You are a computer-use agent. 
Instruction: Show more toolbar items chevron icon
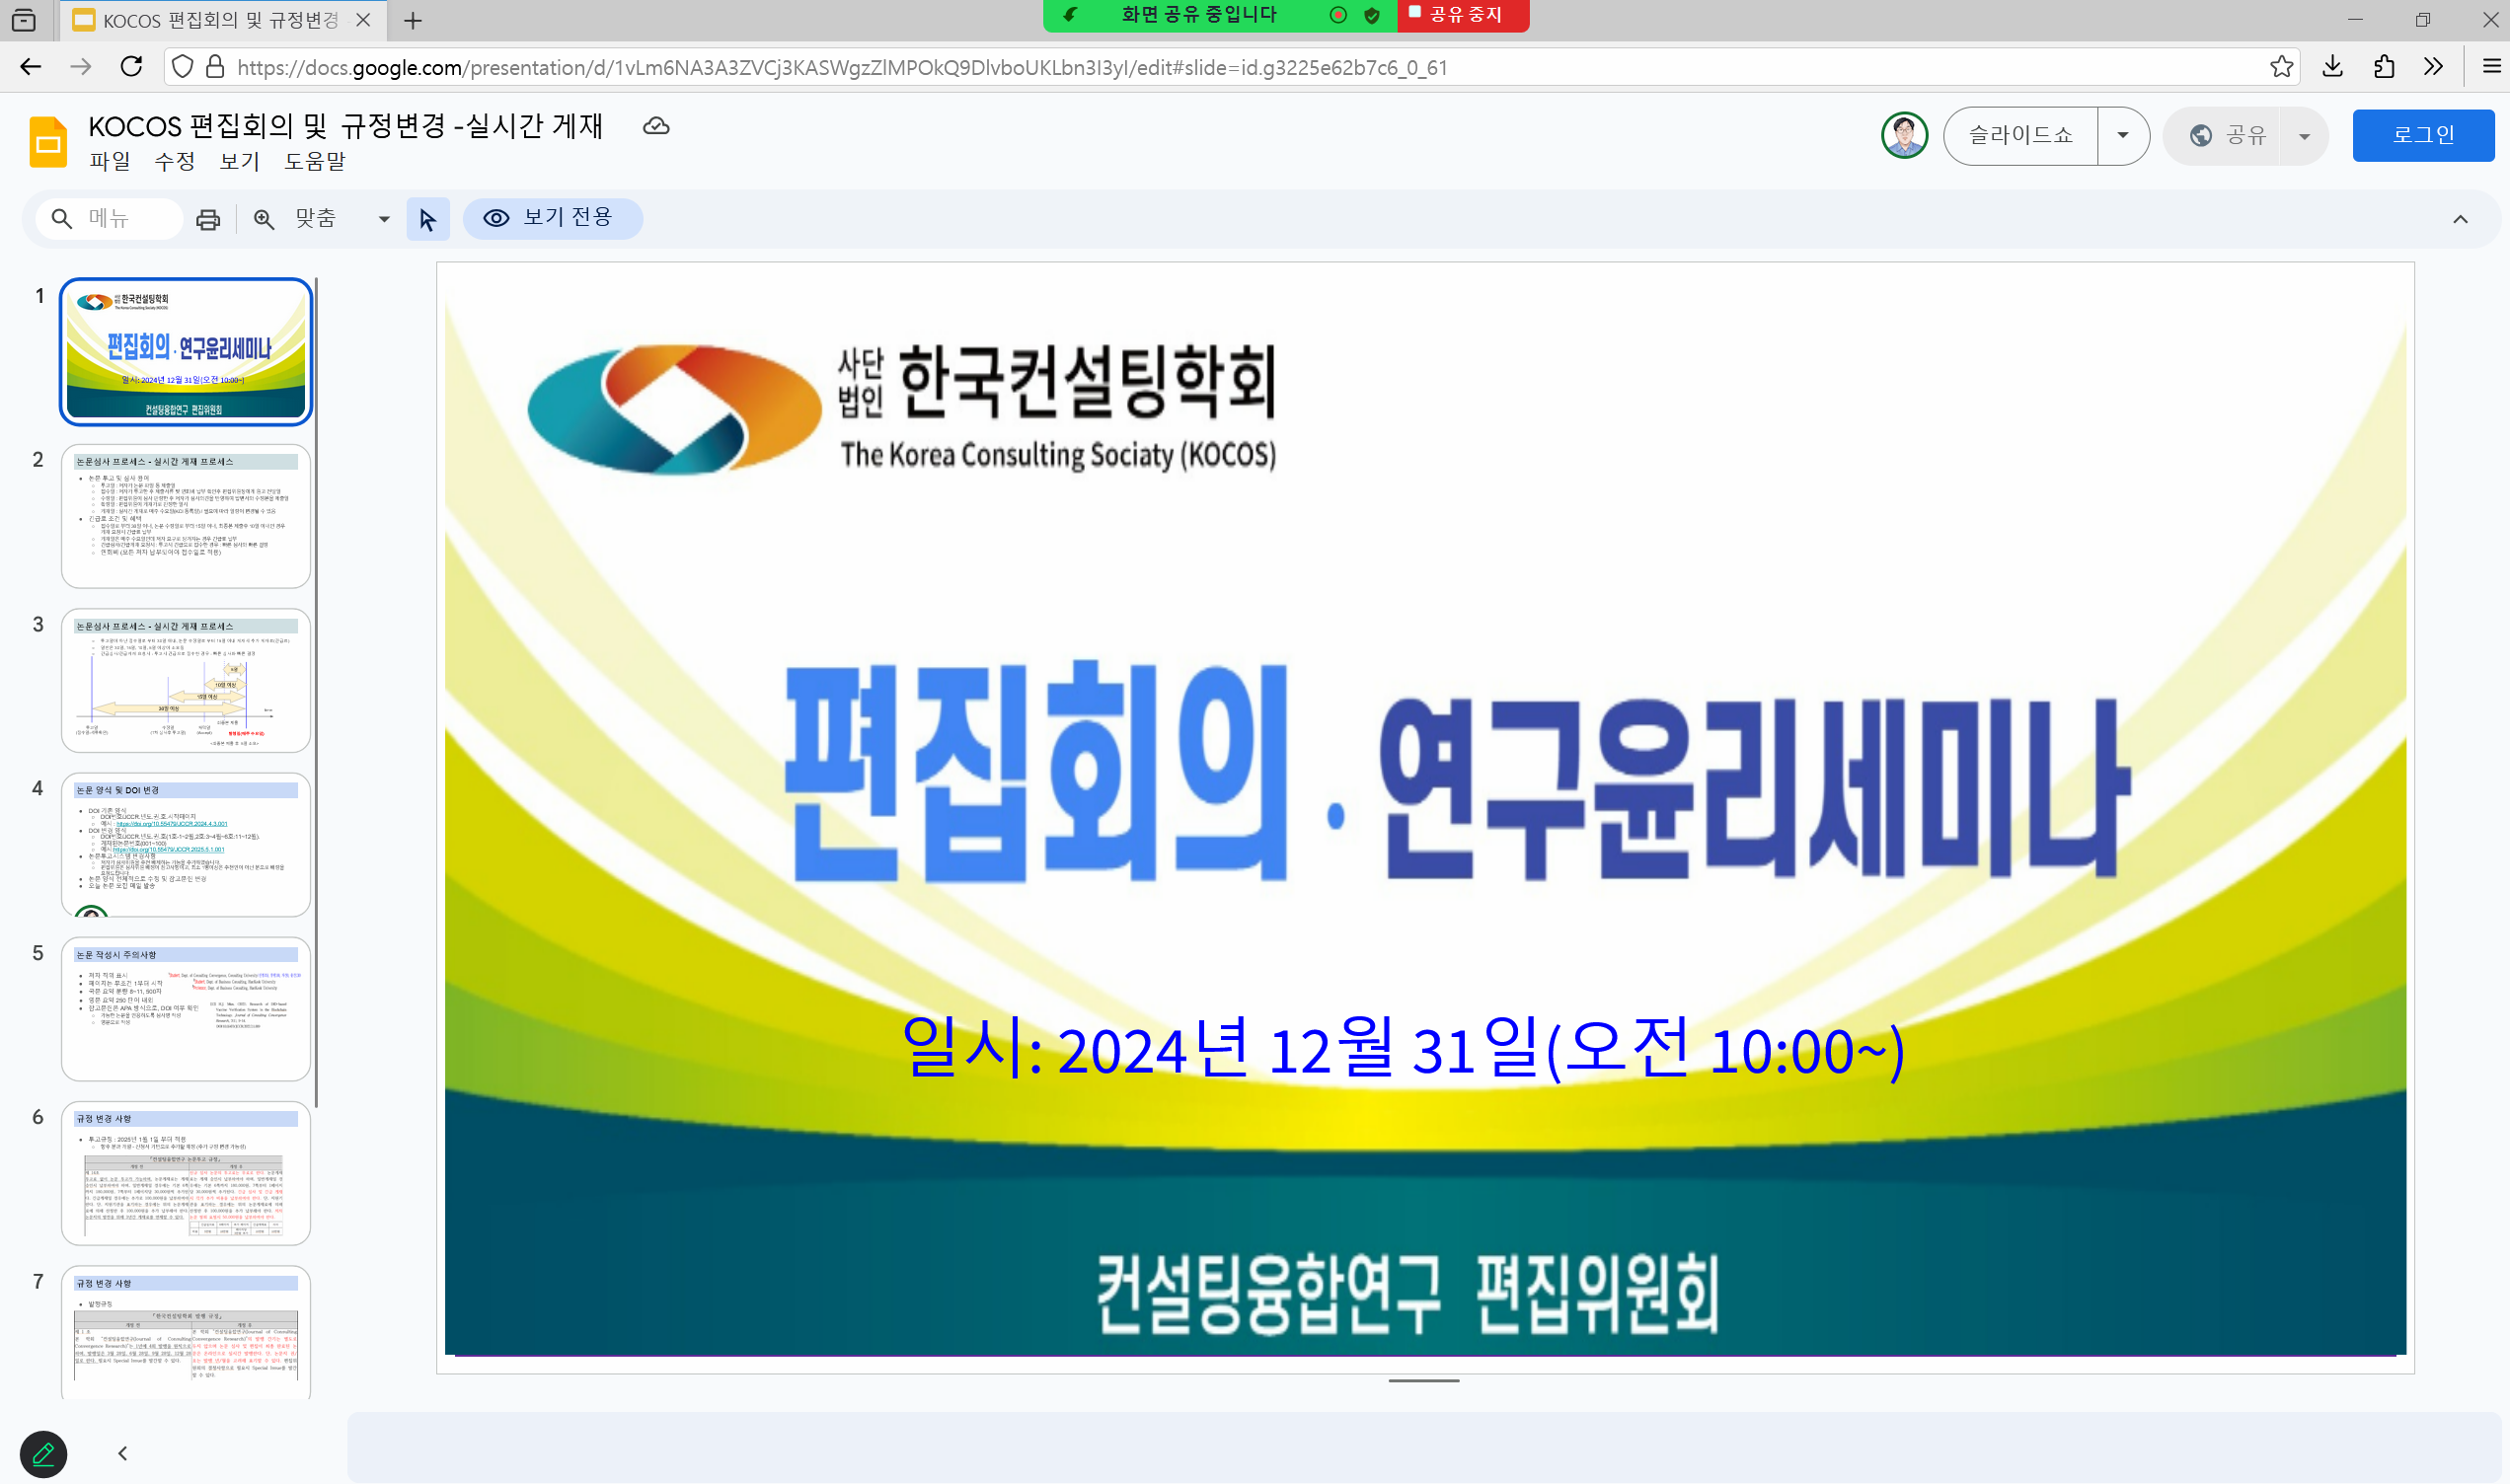pos(2434,67)
